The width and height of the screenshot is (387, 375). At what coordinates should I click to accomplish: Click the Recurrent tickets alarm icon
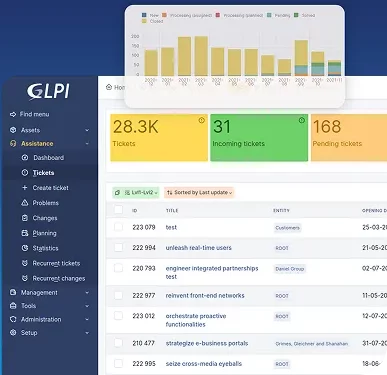tap(25, 263)
